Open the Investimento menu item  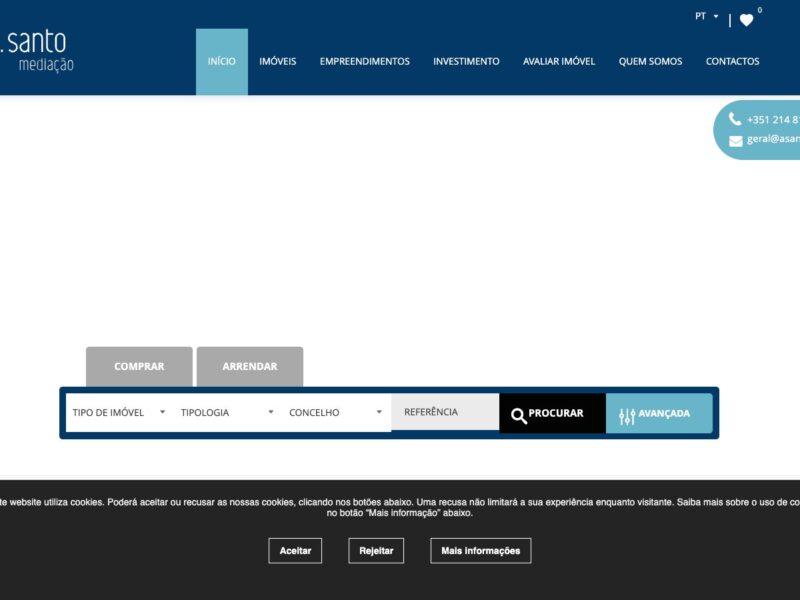coord(466,62)
